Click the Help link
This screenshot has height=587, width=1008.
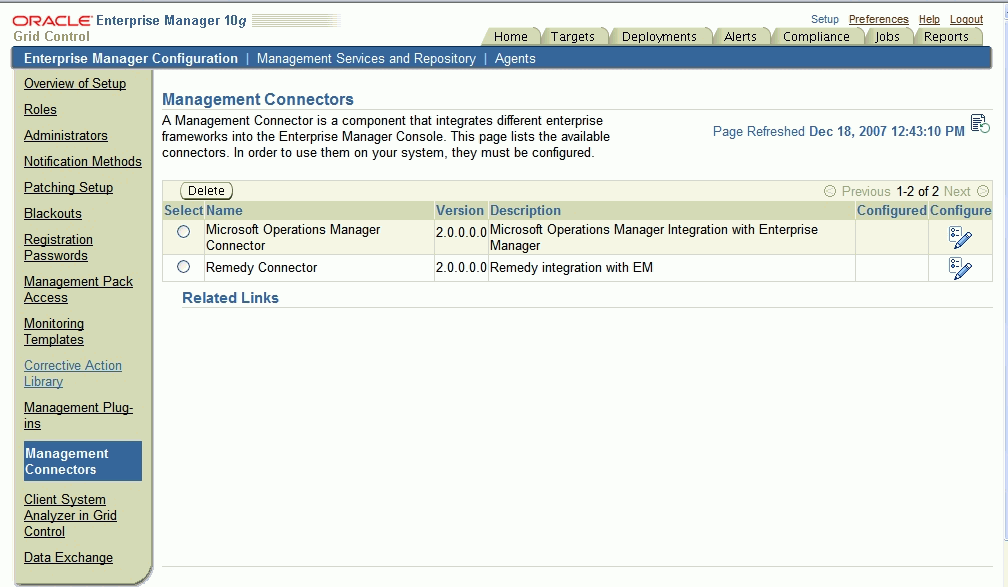pos(929,19)
